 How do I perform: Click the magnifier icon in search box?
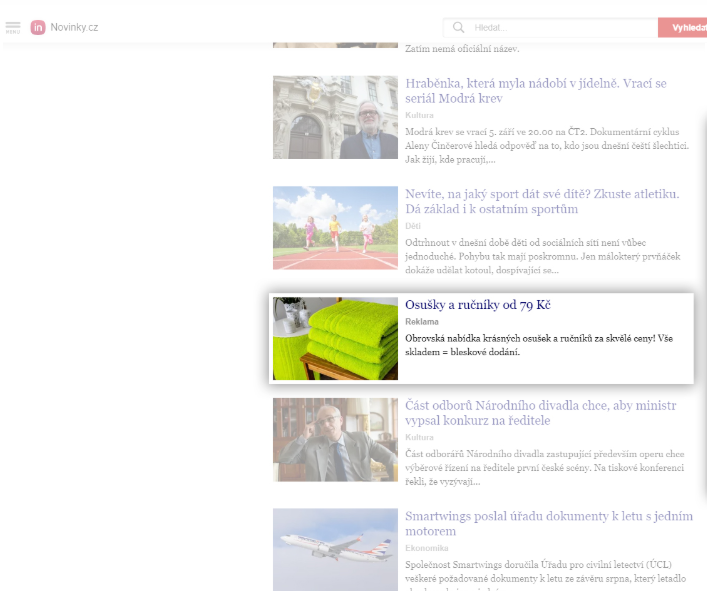tap(458, 27)
